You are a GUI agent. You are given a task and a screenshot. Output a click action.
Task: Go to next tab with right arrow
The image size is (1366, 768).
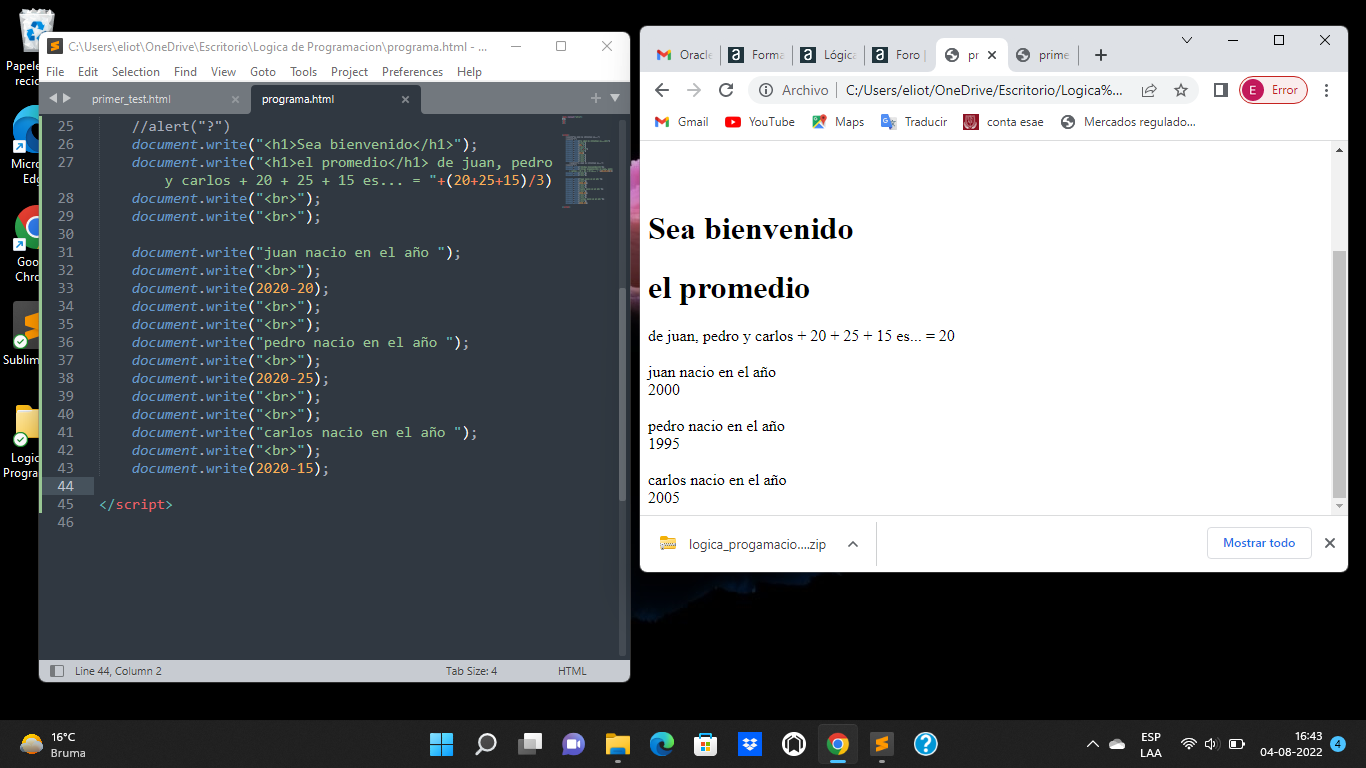click(67, 98)
